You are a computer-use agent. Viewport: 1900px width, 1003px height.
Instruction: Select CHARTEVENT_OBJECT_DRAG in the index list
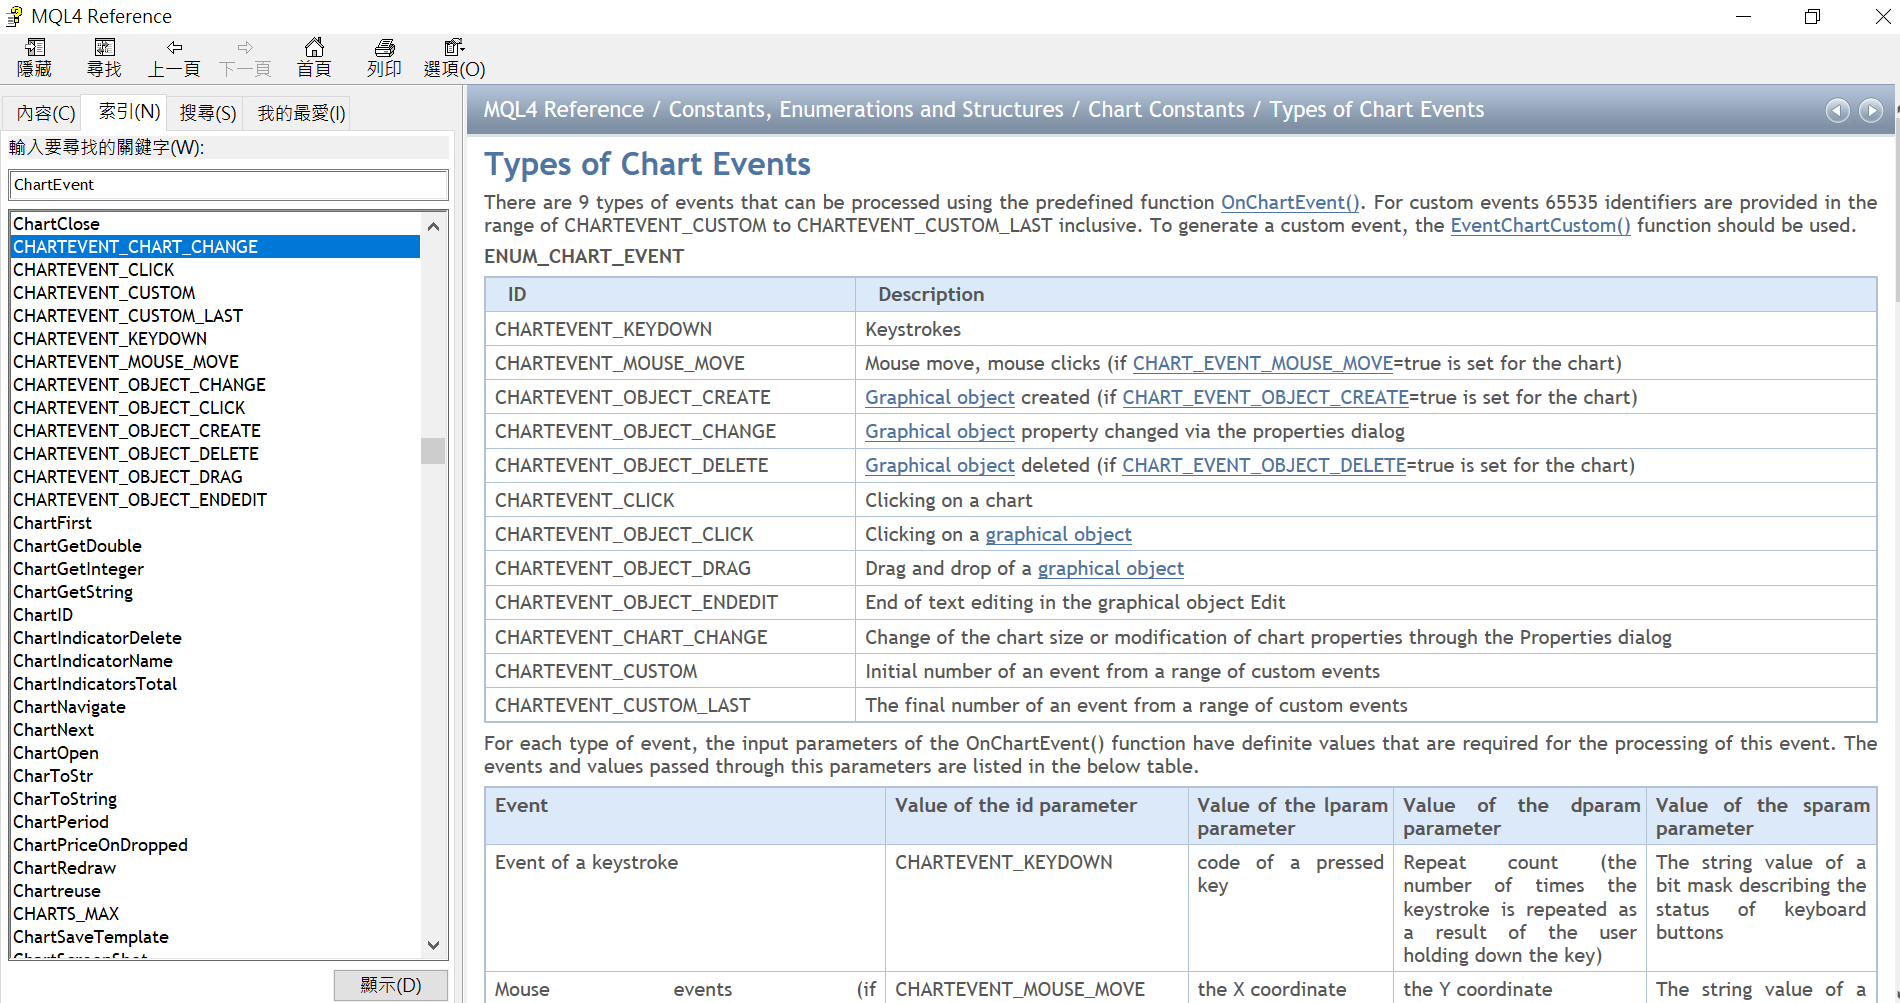pos(215,477)
